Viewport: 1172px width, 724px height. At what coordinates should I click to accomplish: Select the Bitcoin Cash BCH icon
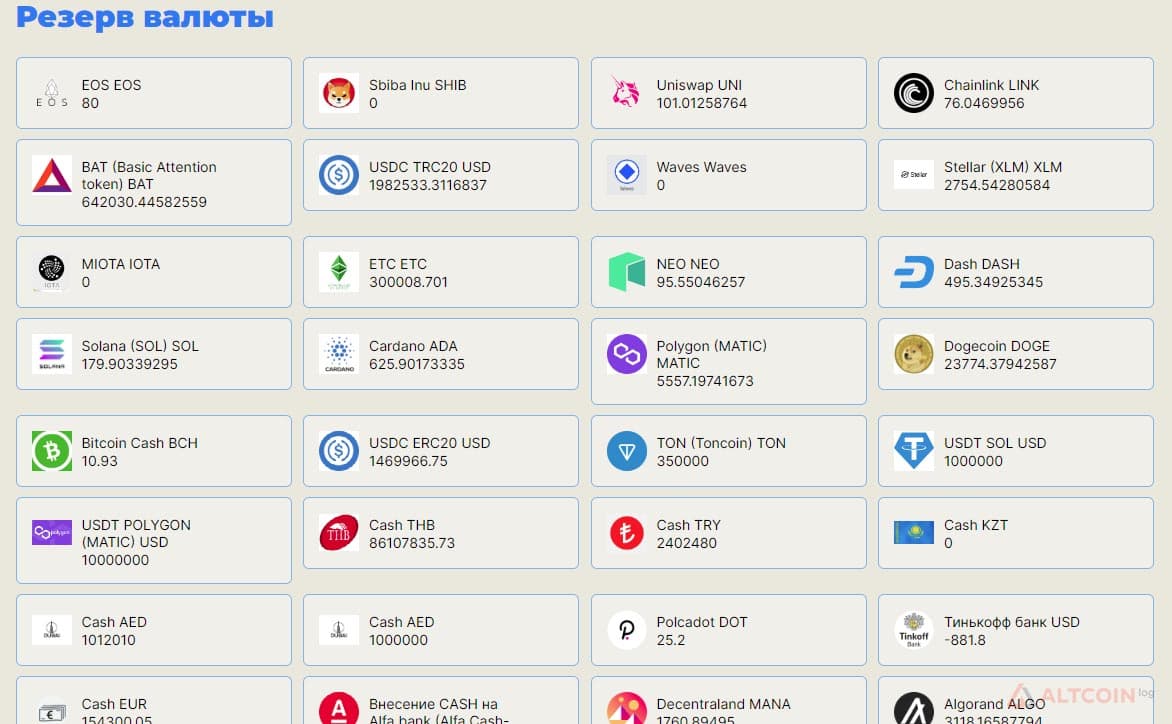pyautogui.click(x=52, y=451)
